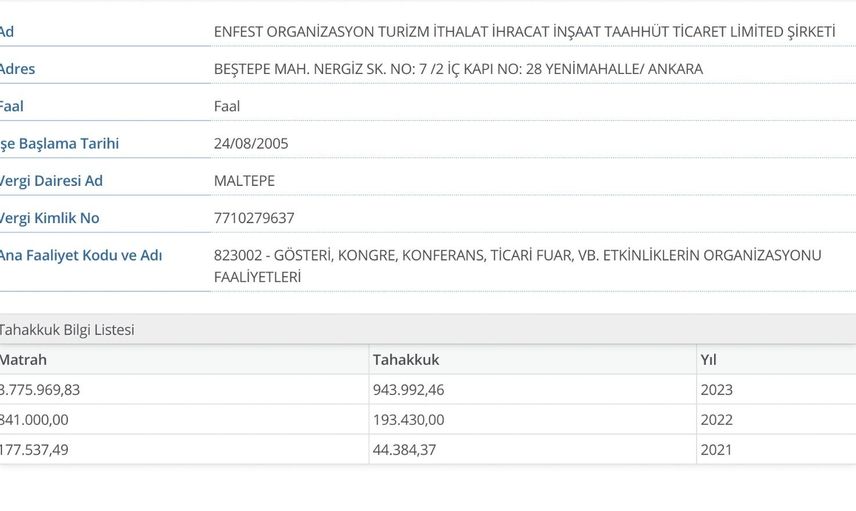Click the Vergi Kimlik No label
This screenshot has height=511, width=856.
[x=49, y=218]
